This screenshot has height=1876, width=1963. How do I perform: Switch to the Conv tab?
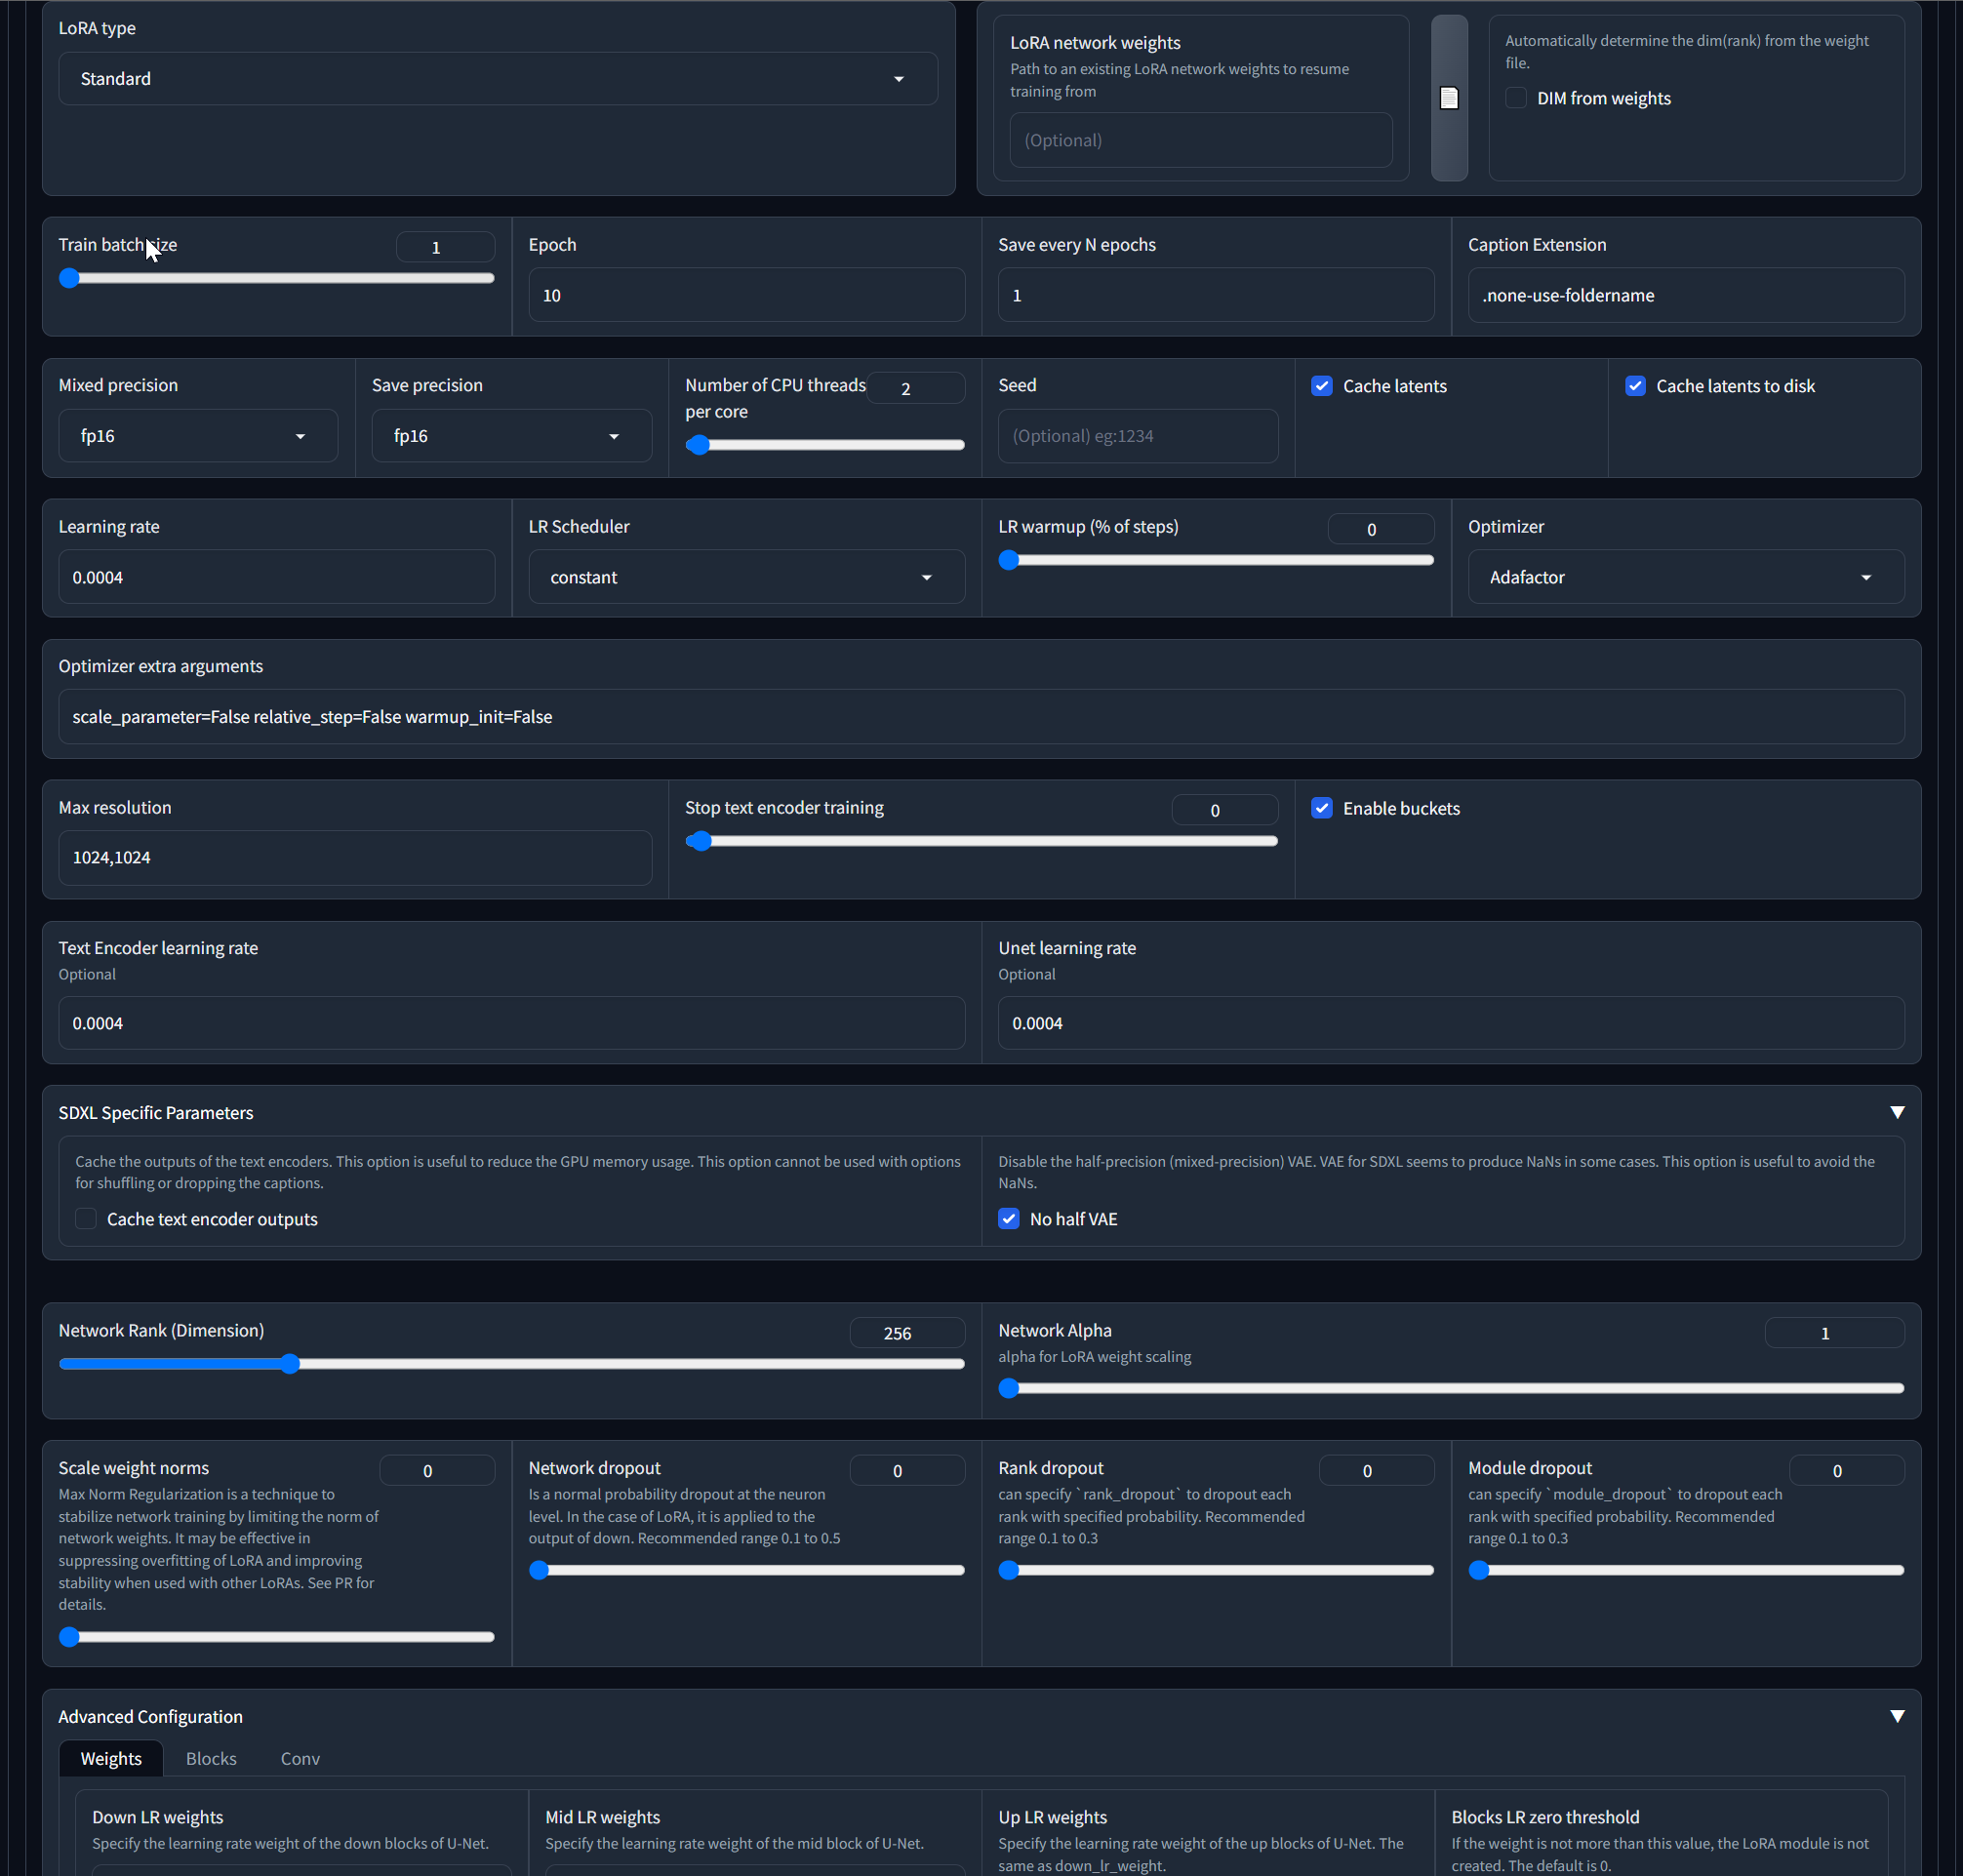[x=300, y=1758]
